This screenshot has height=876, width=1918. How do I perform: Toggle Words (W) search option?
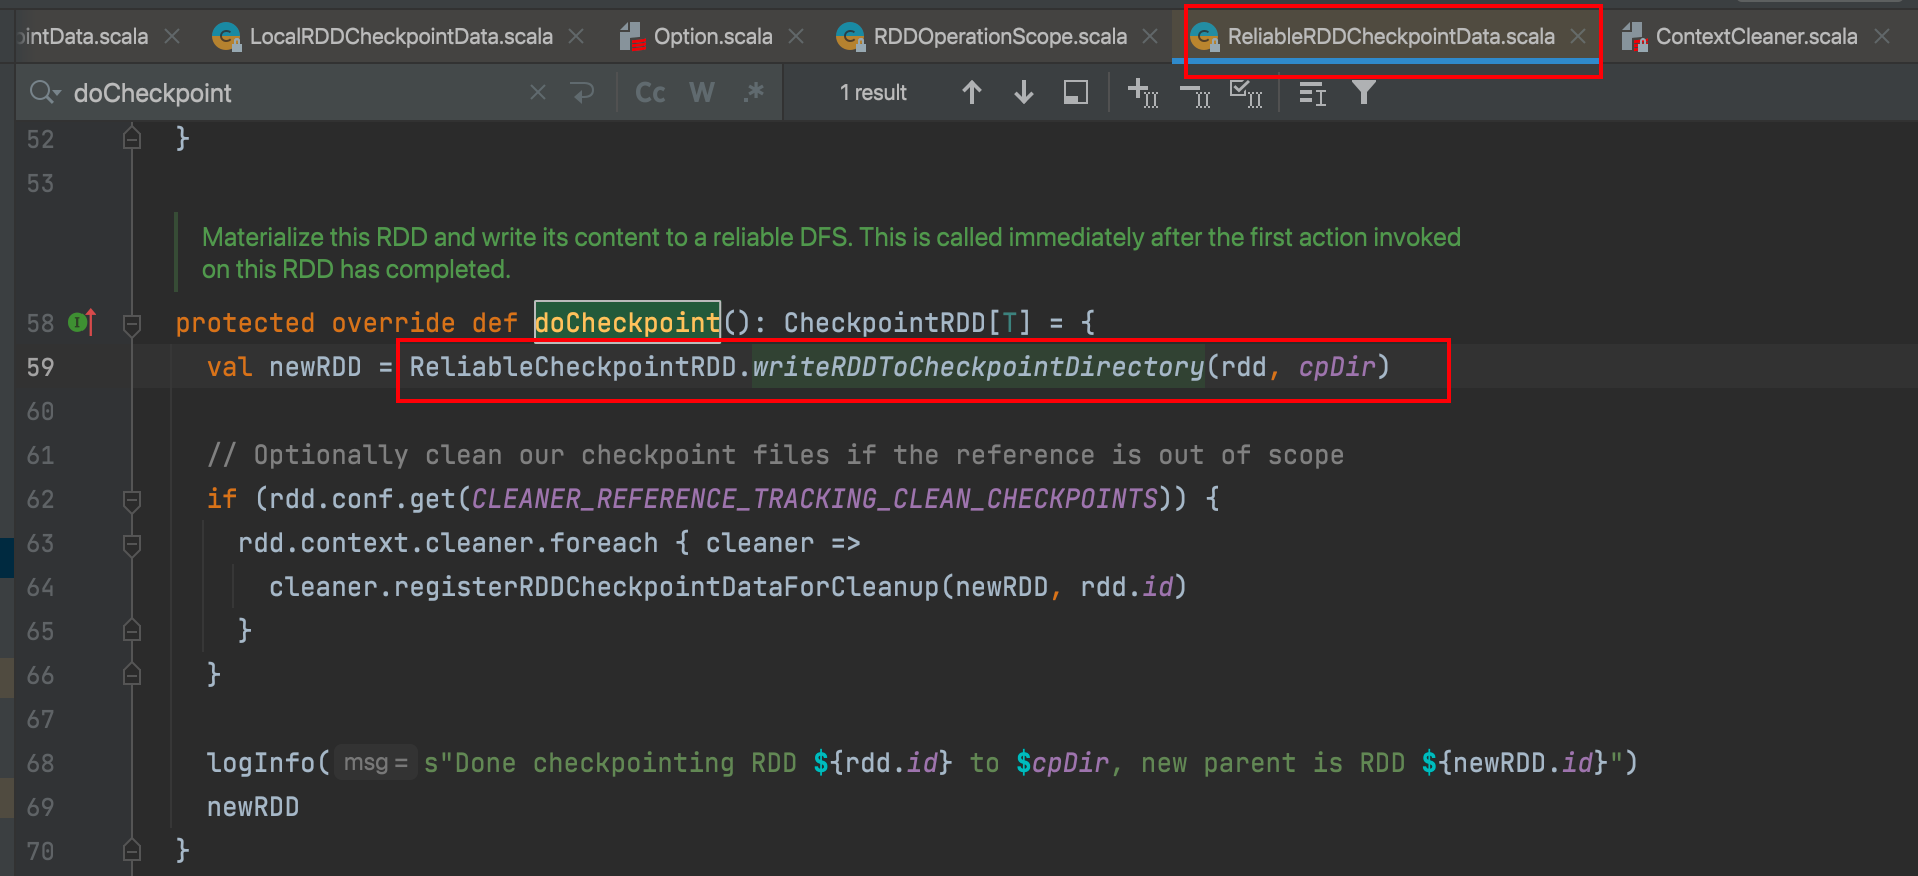702,93
